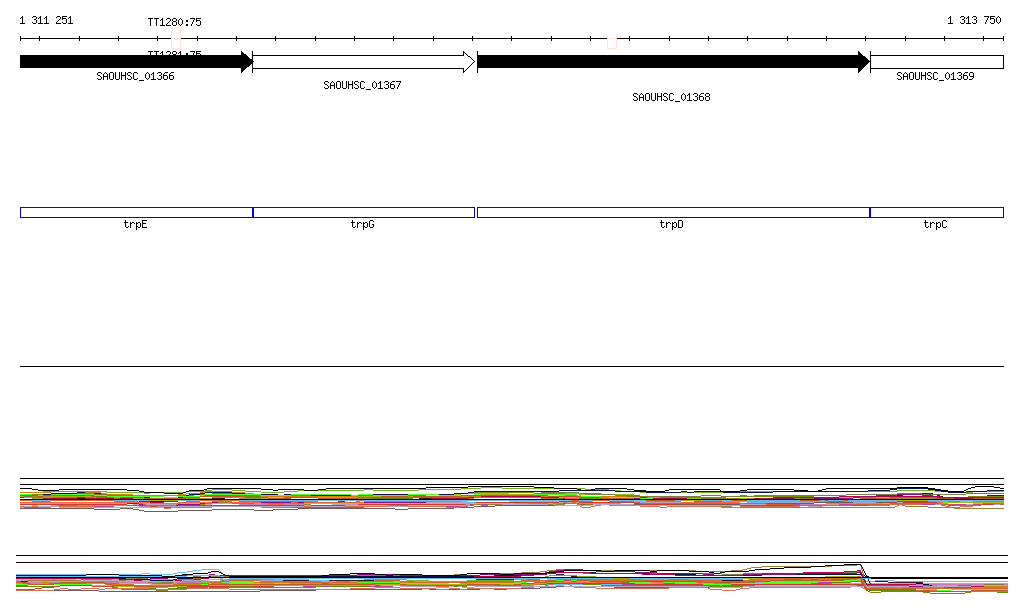The height and width of the screenshot is (611, 1024).
Task: Select the SAOUHSC_01369 white gene box
Action: tap(936, 62)
